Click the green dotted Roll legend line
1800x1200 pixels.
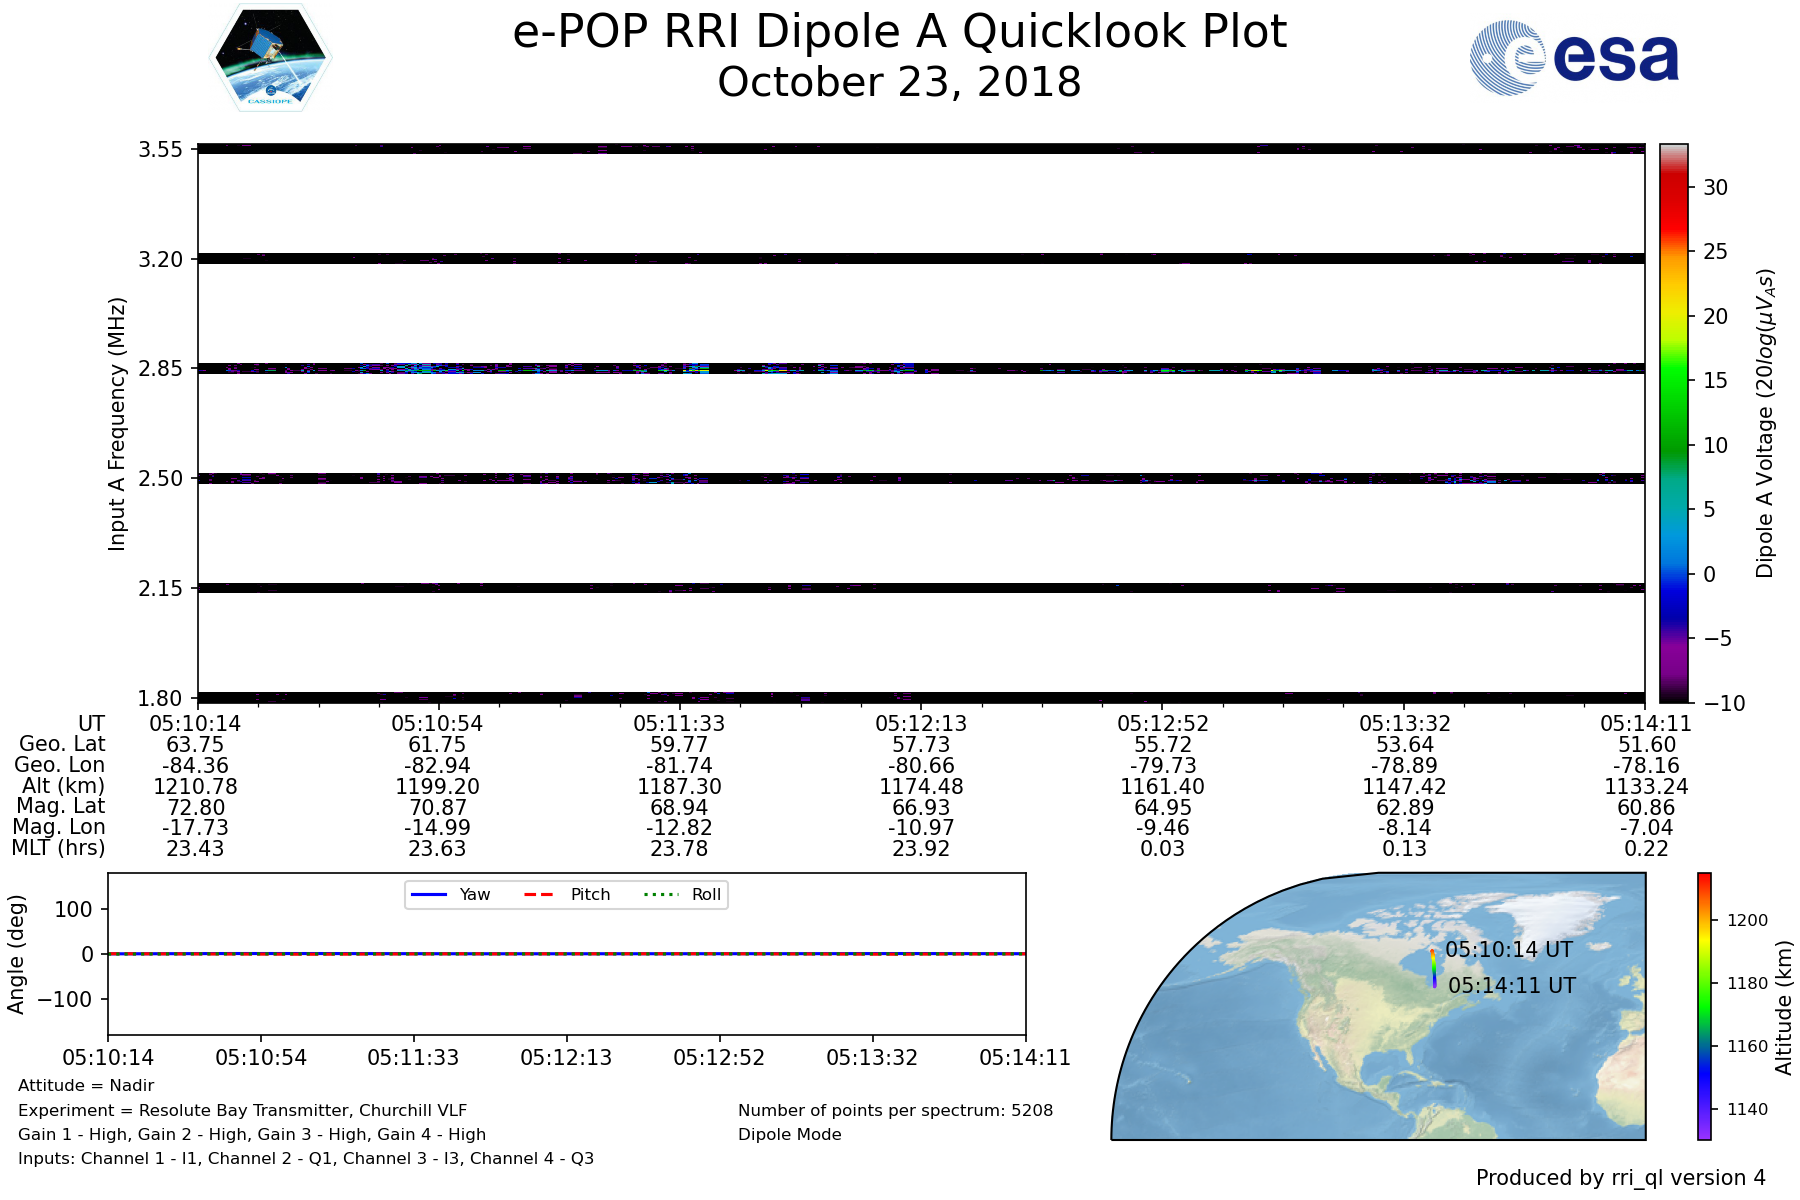click(660, 894)
